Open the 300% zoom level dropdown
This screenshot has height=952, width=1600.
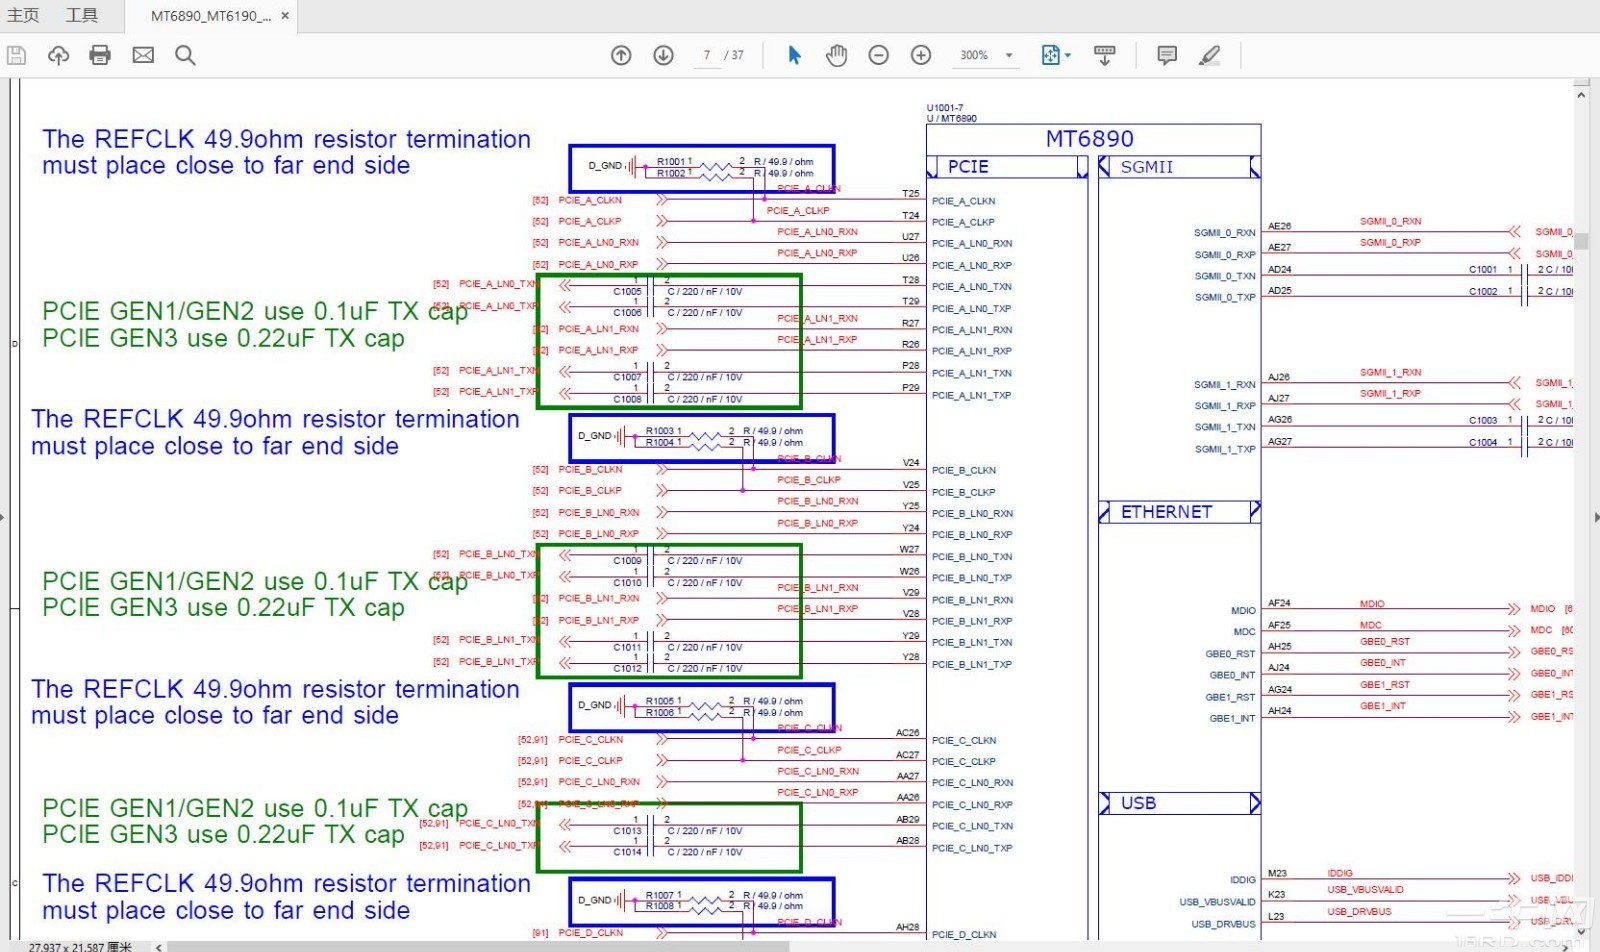pos(1009,55)
